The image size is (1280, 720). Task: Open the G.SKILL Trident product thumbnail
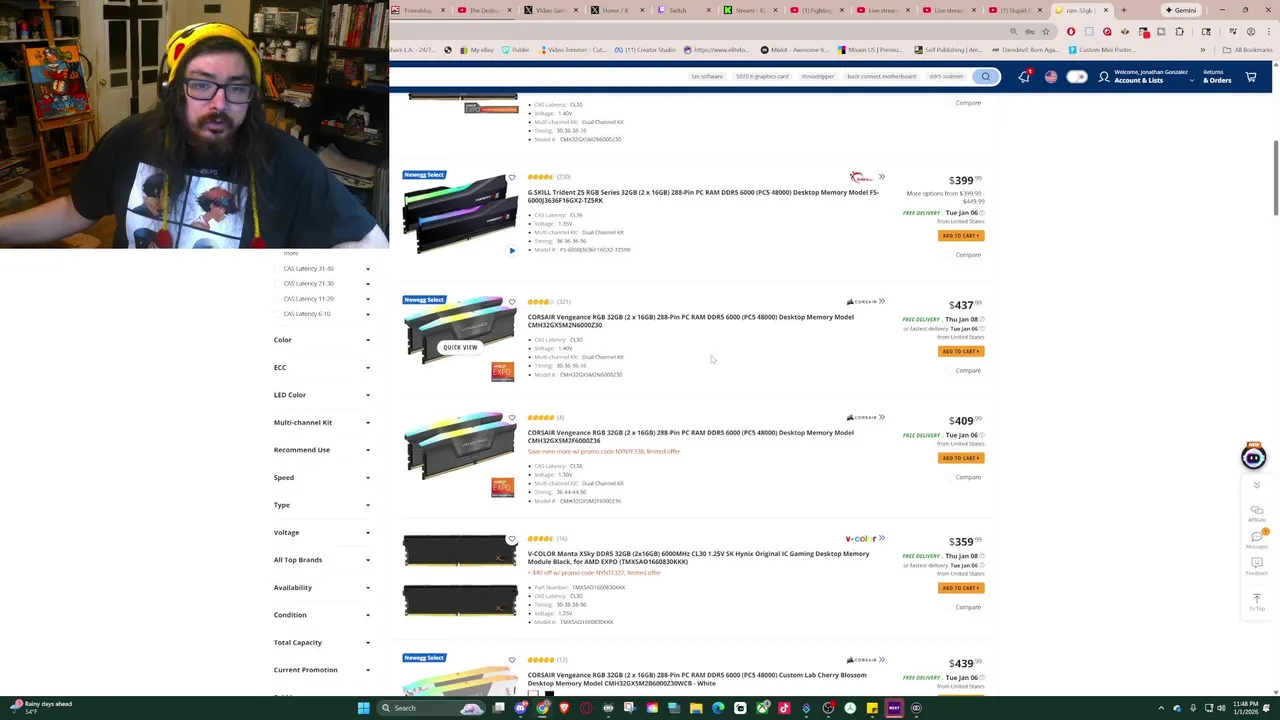pyautogui.click(x=460, y=214)
